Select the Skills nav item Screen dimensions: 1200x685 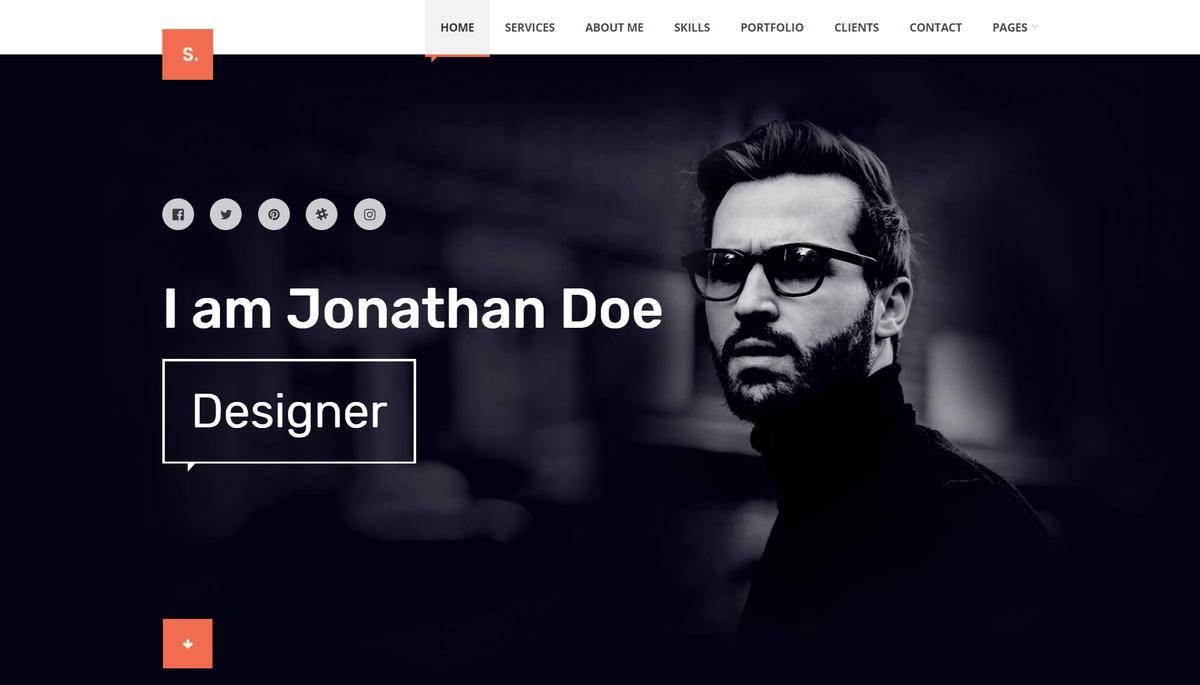click(x=692, y=27)
